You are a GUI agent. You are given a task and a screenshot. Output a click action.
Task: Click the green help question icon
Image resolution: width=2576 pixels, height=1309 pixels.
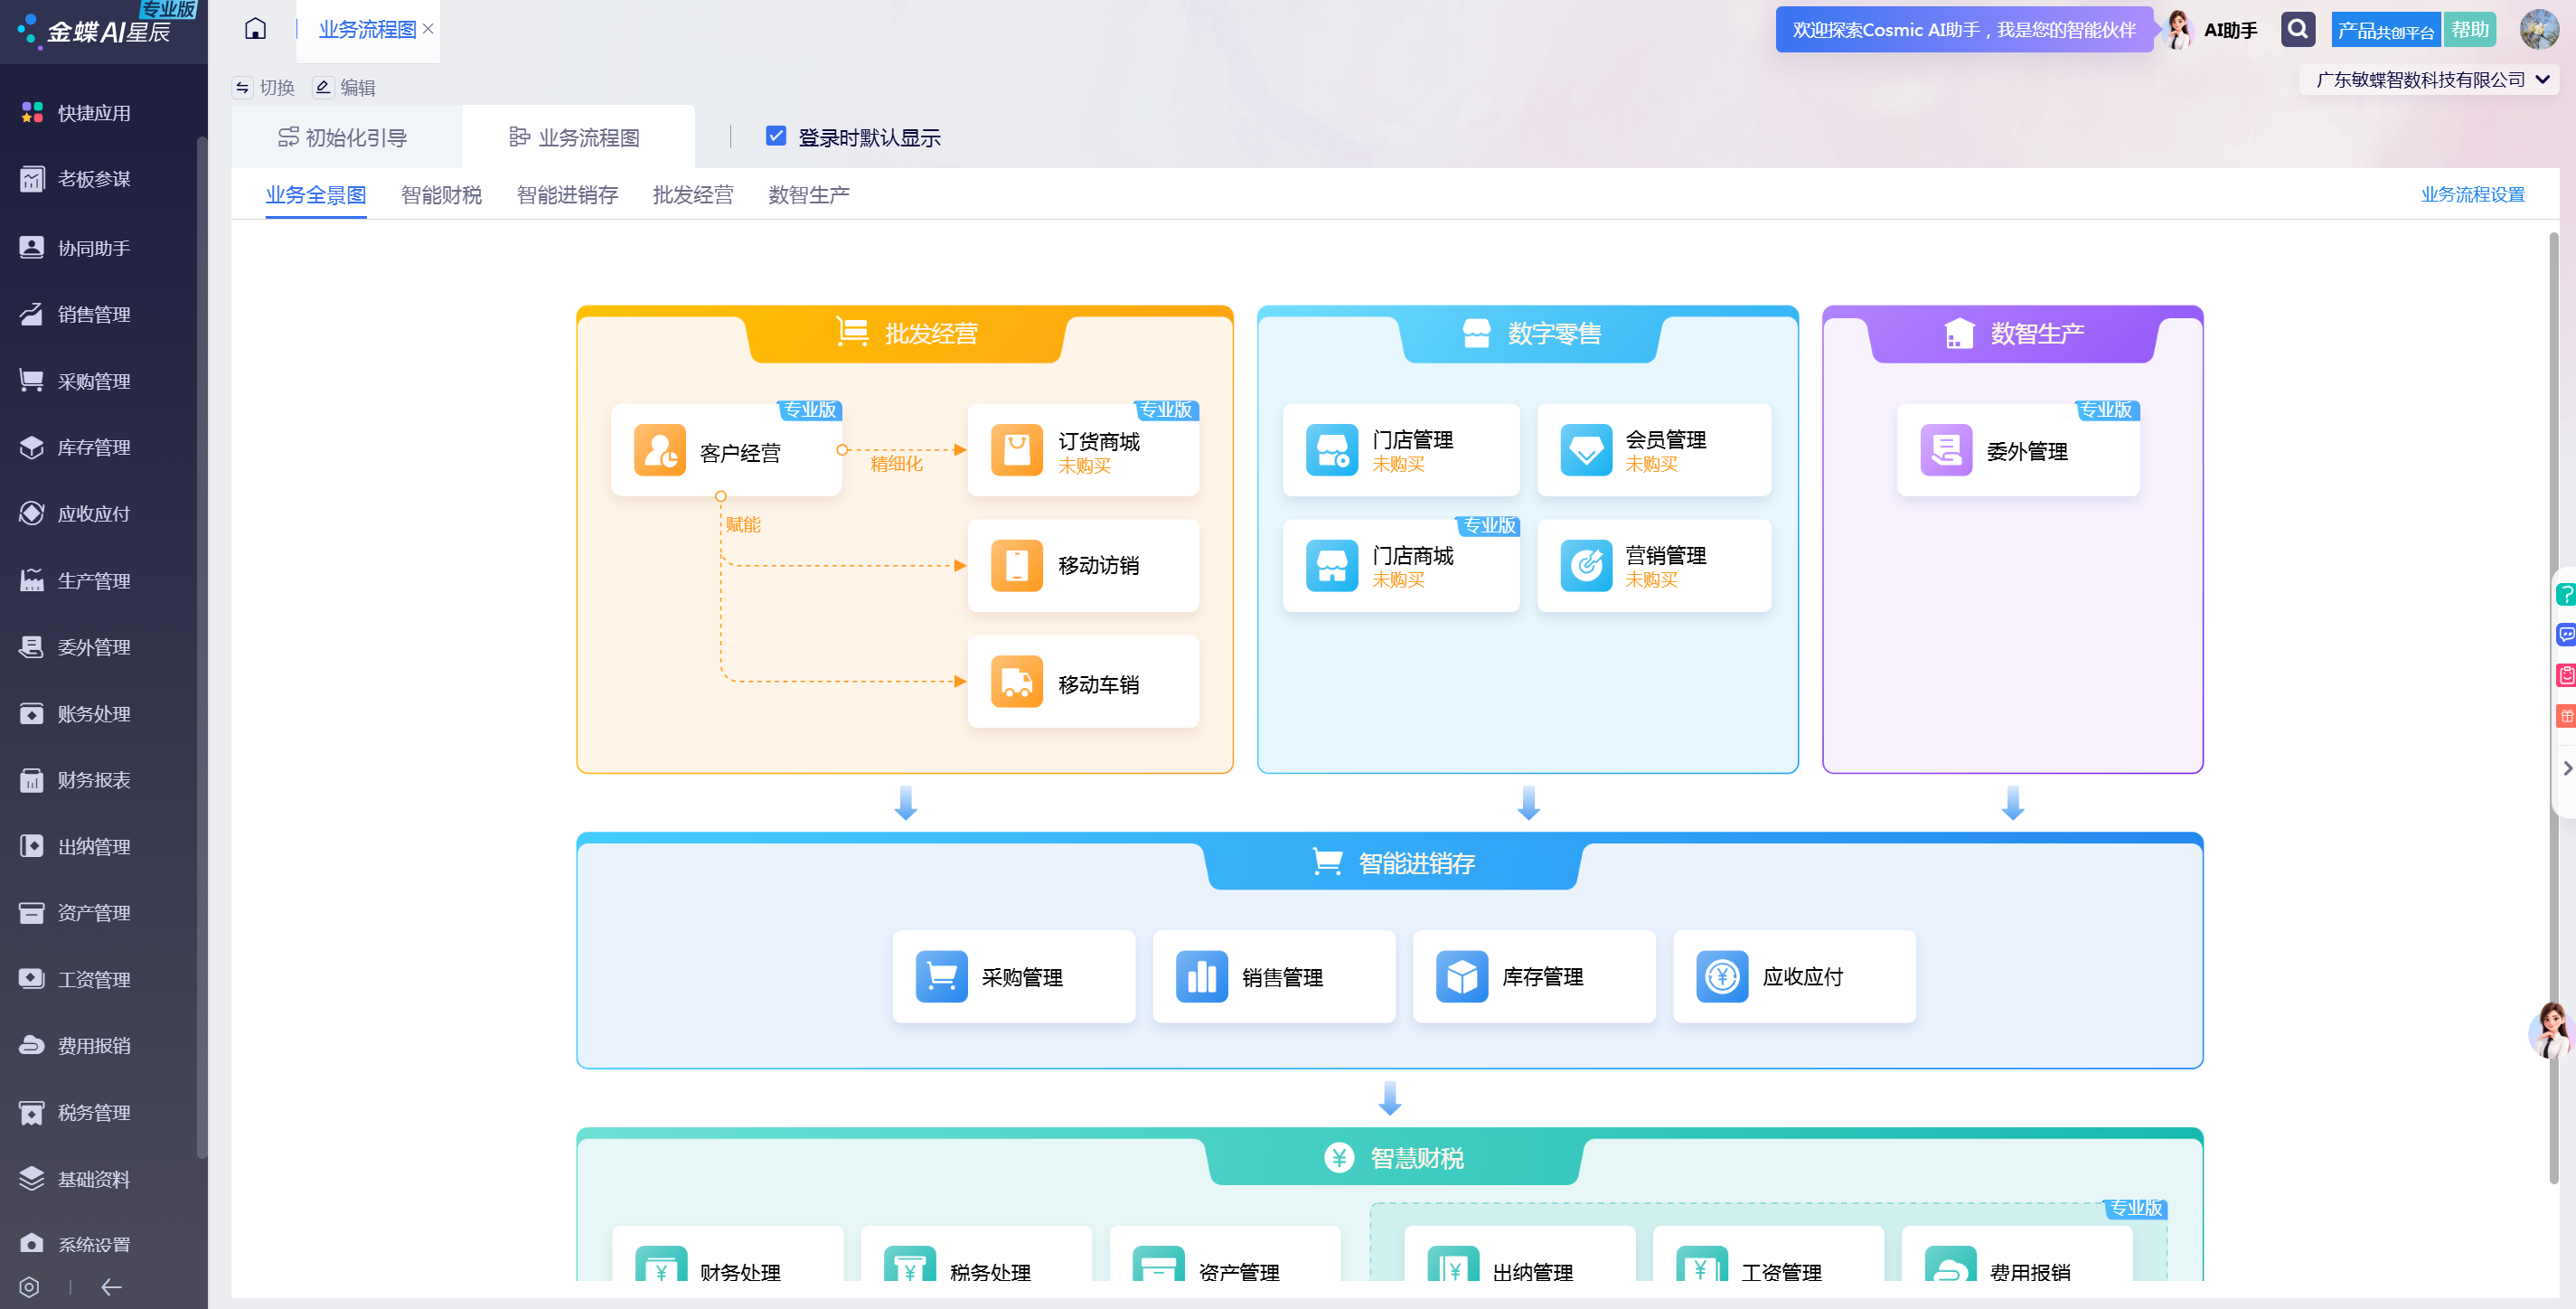pos(2565,594)
